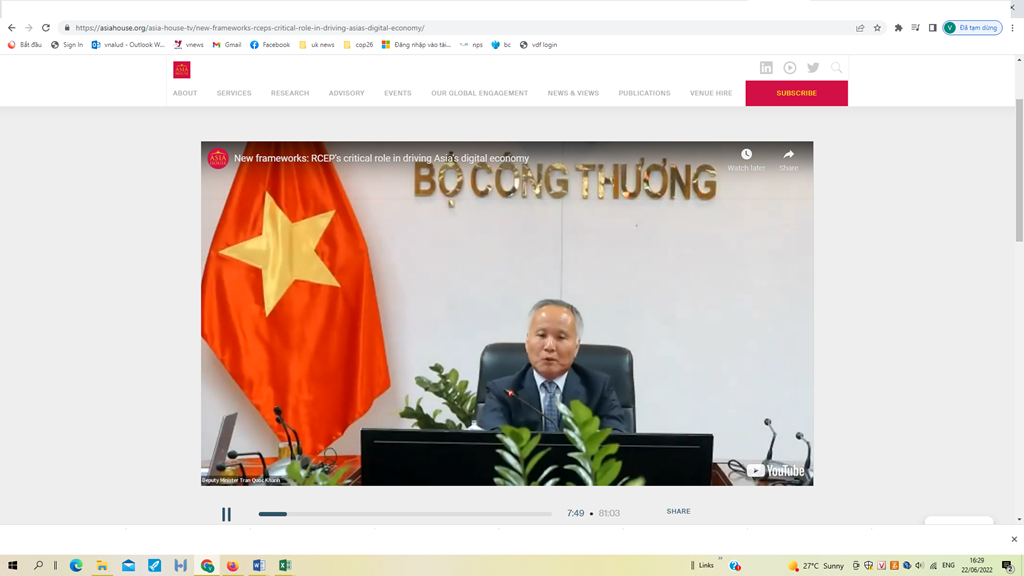
Task: Go to News & Views section
Action: [573, 93]
